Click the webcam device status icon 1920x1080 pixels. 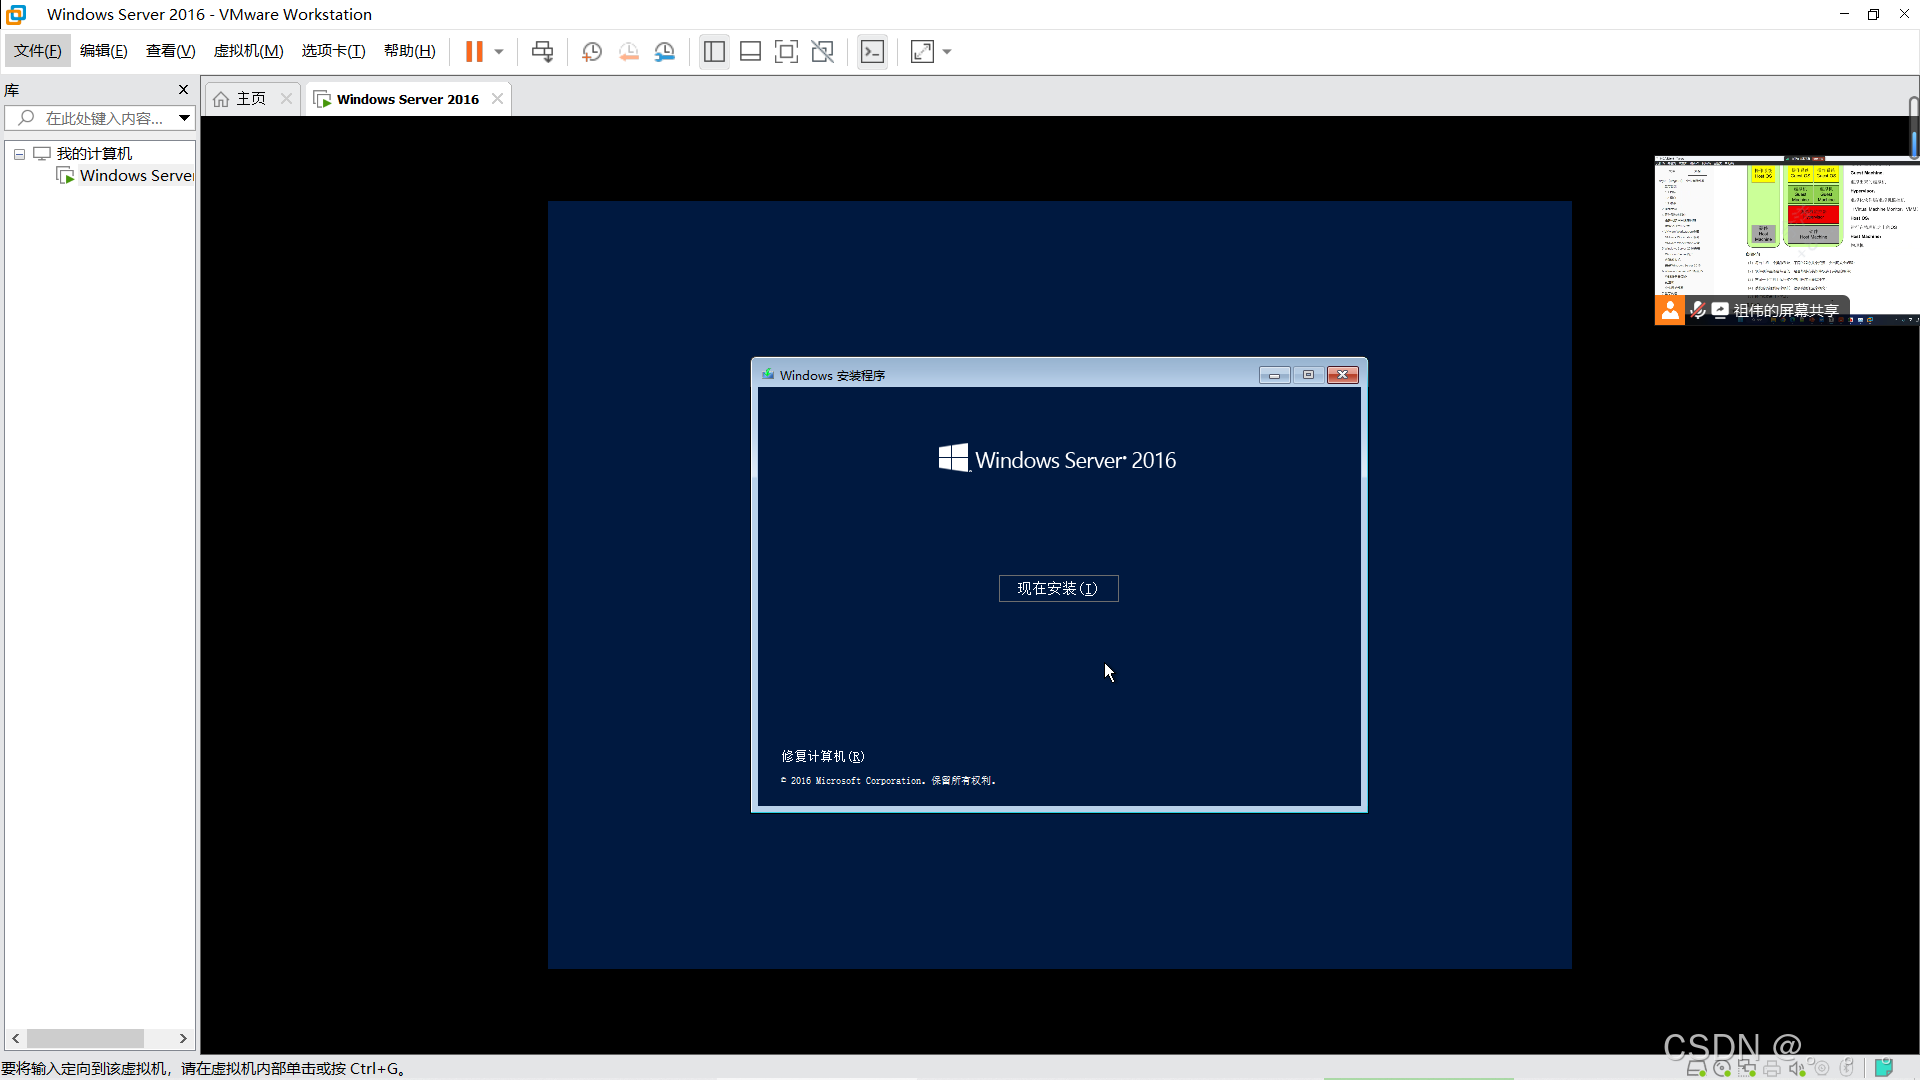point(1822,1069)
